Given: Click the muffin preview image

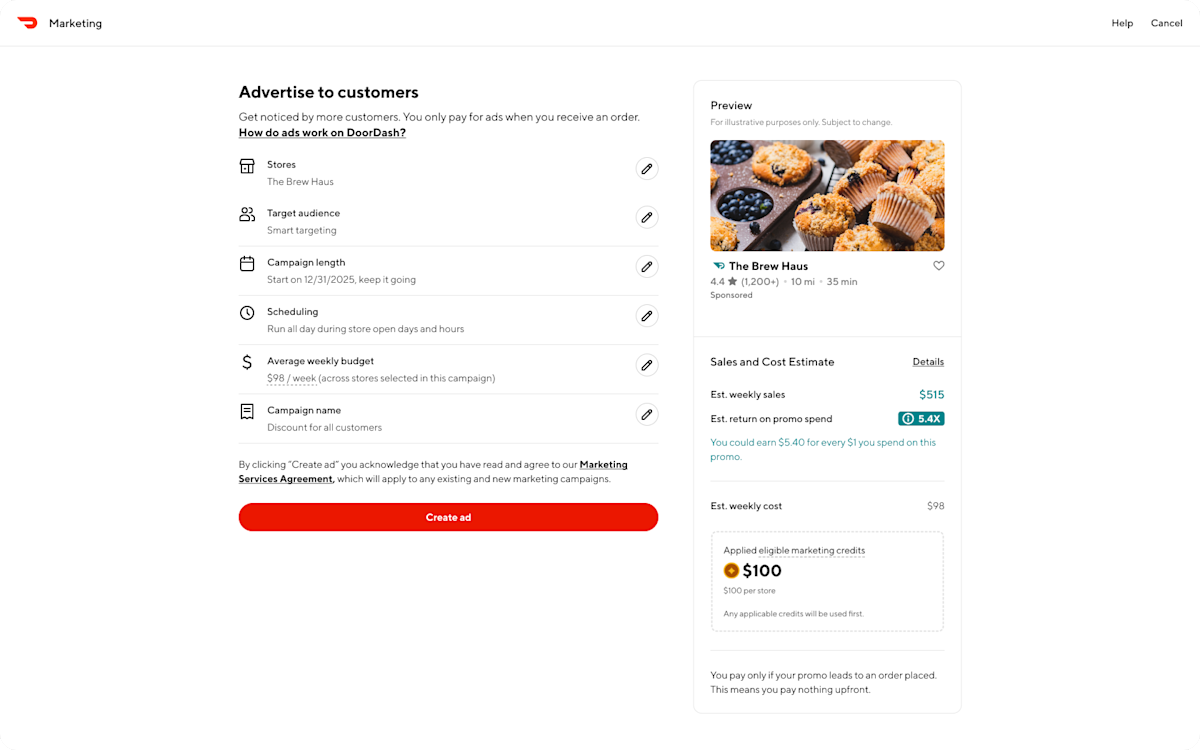Looking at the screenshot, I should 827,195.
